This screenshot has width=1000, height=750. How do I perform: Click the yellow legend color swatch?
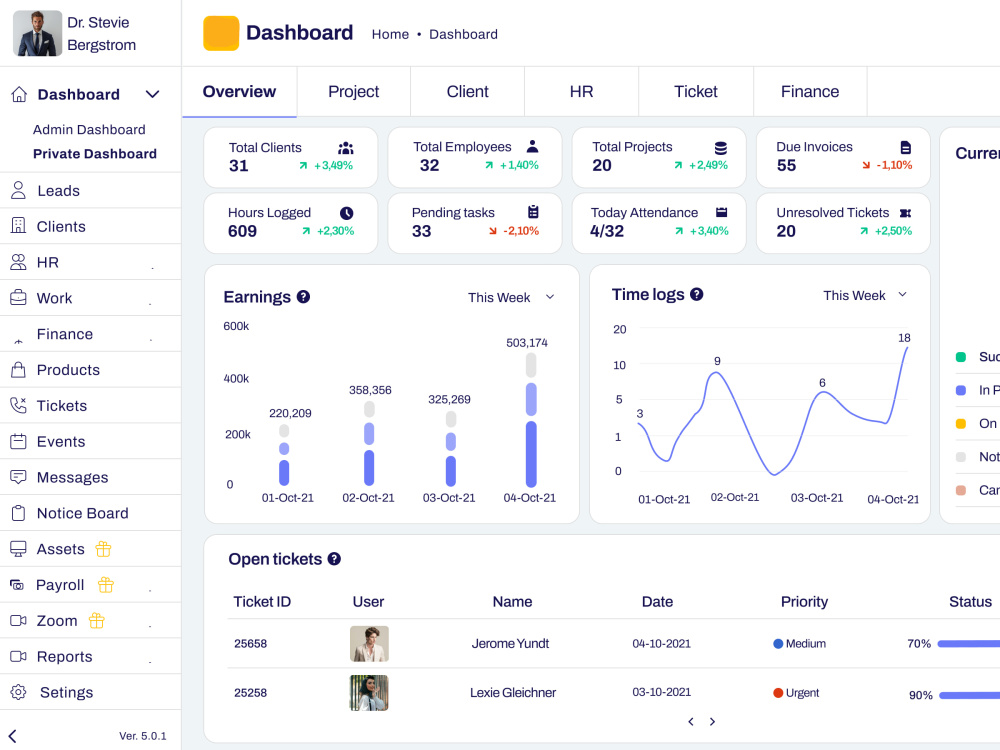tap(961, 423)
